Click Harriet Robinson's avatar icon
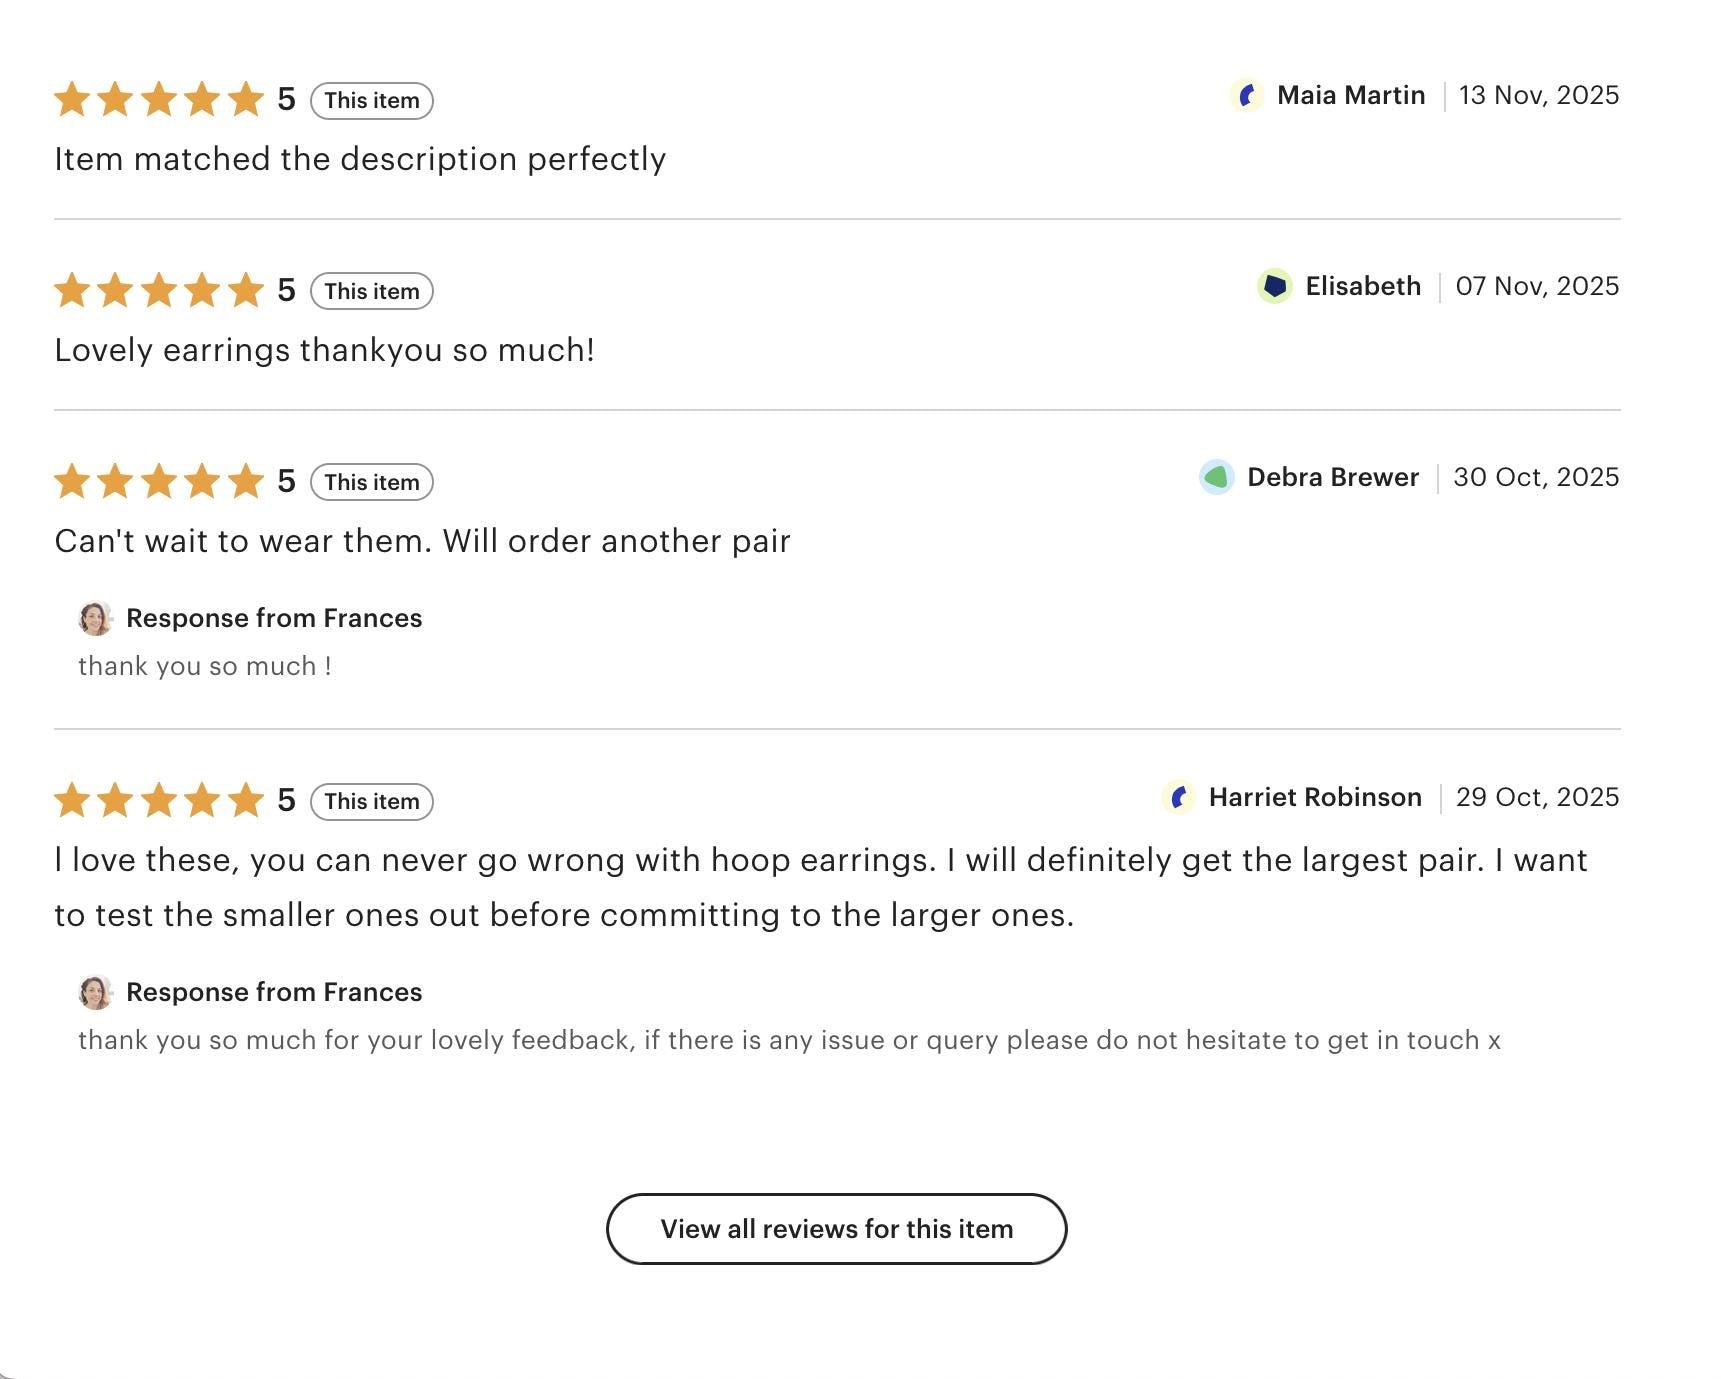 tap(1179, 798)
